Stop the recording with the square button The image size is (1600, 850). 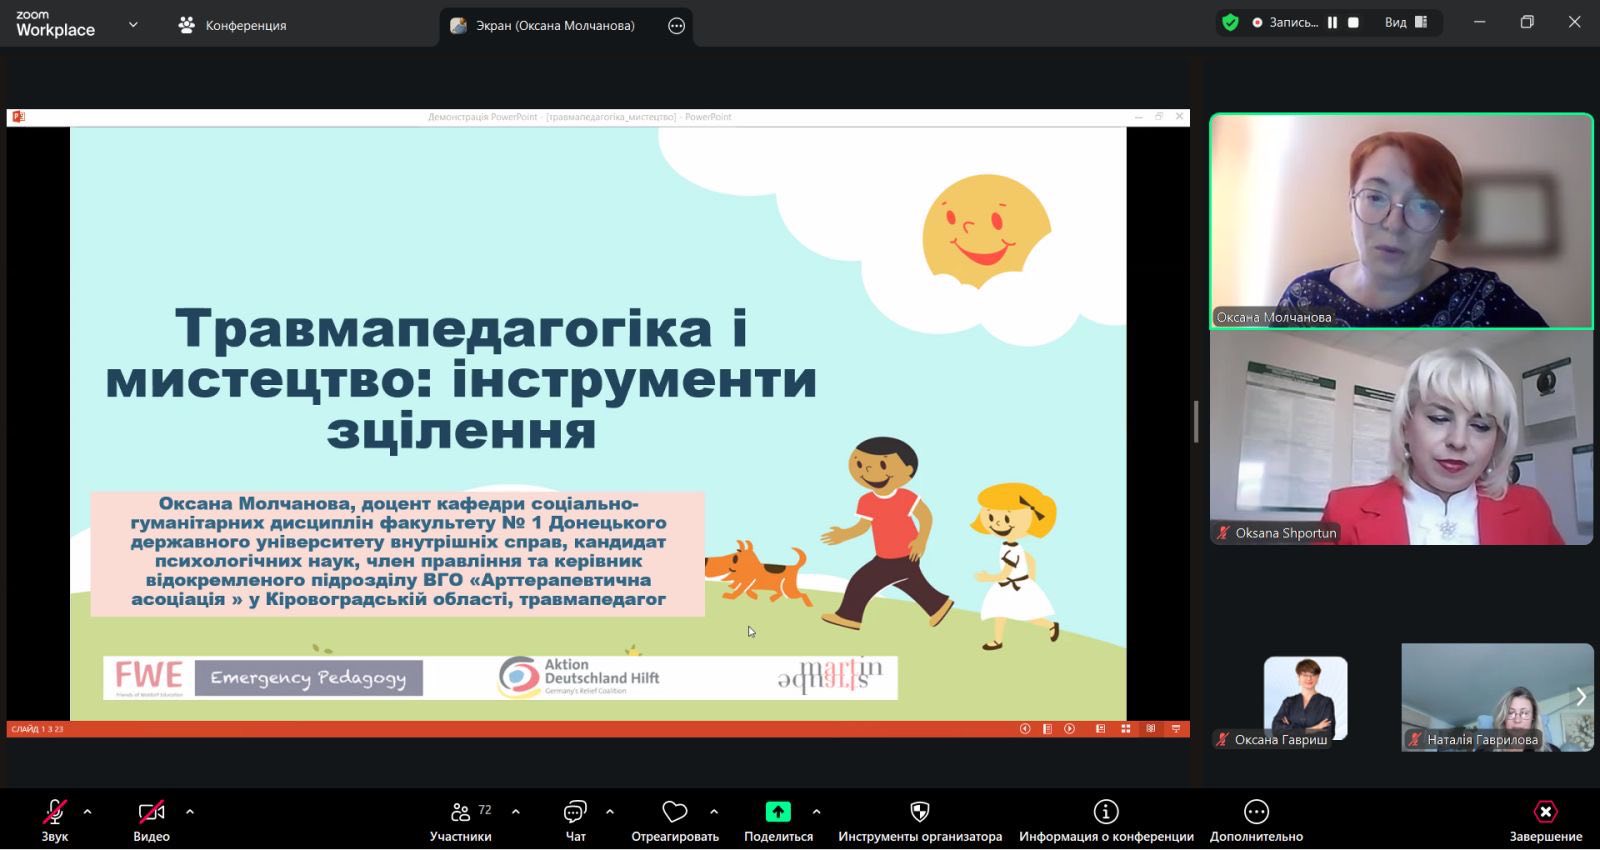(1353, 23)
